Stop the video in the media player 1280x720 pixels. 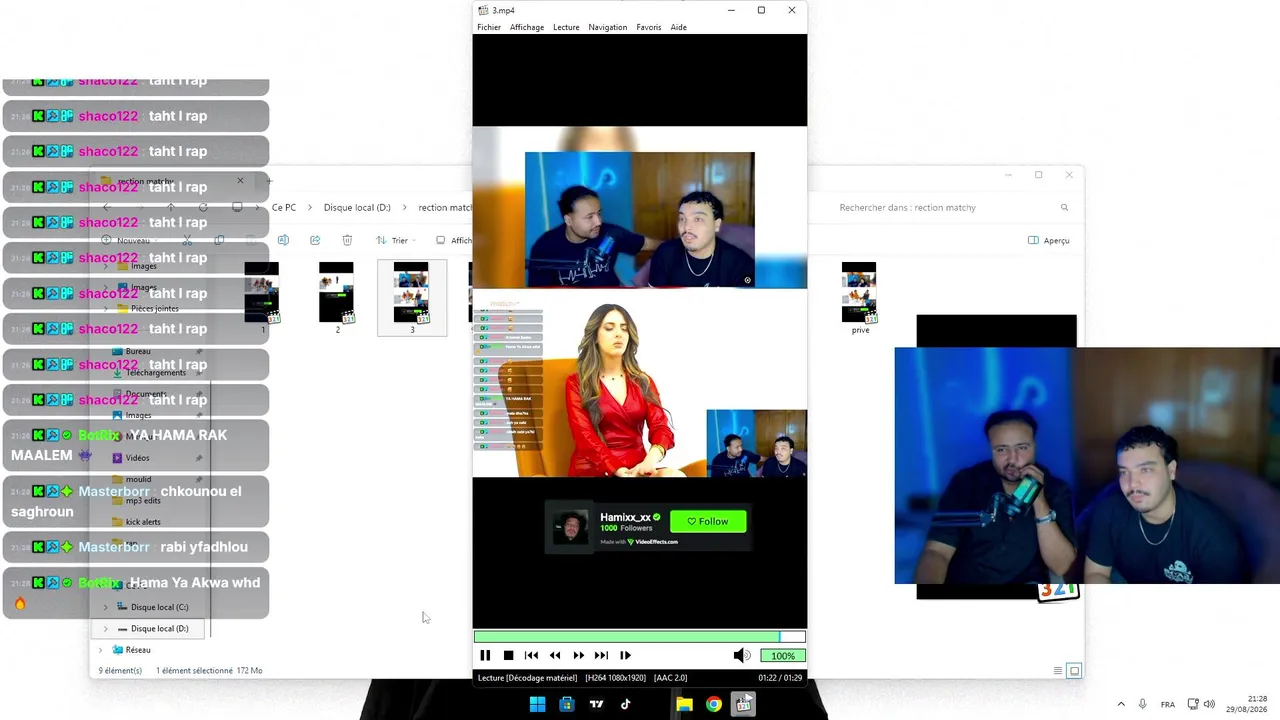tap(508, 655)
